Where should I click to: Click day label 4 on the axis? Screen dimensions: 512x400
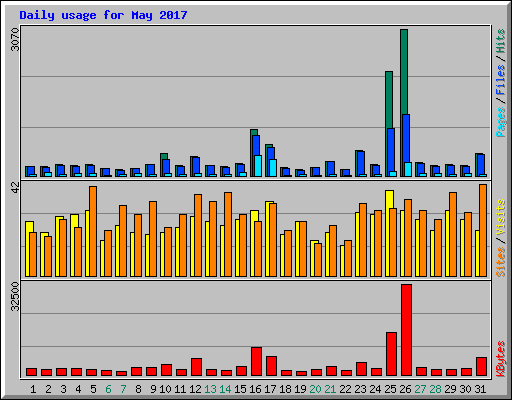78,389
